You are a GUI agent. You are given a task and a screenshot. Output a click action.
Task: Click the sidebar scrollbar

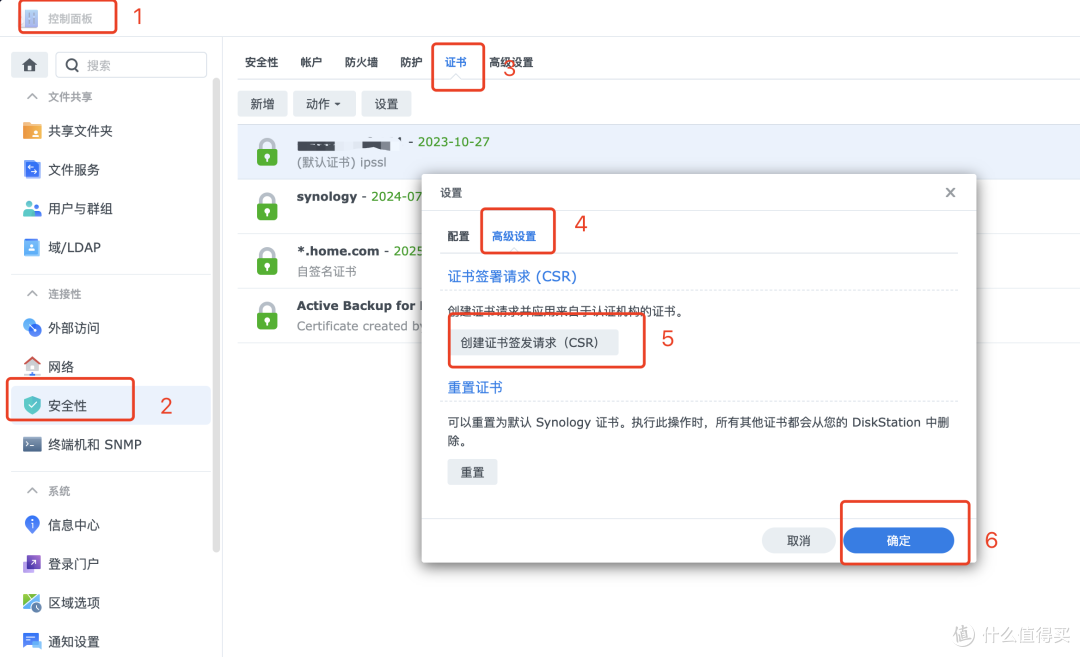coord(216,315)
